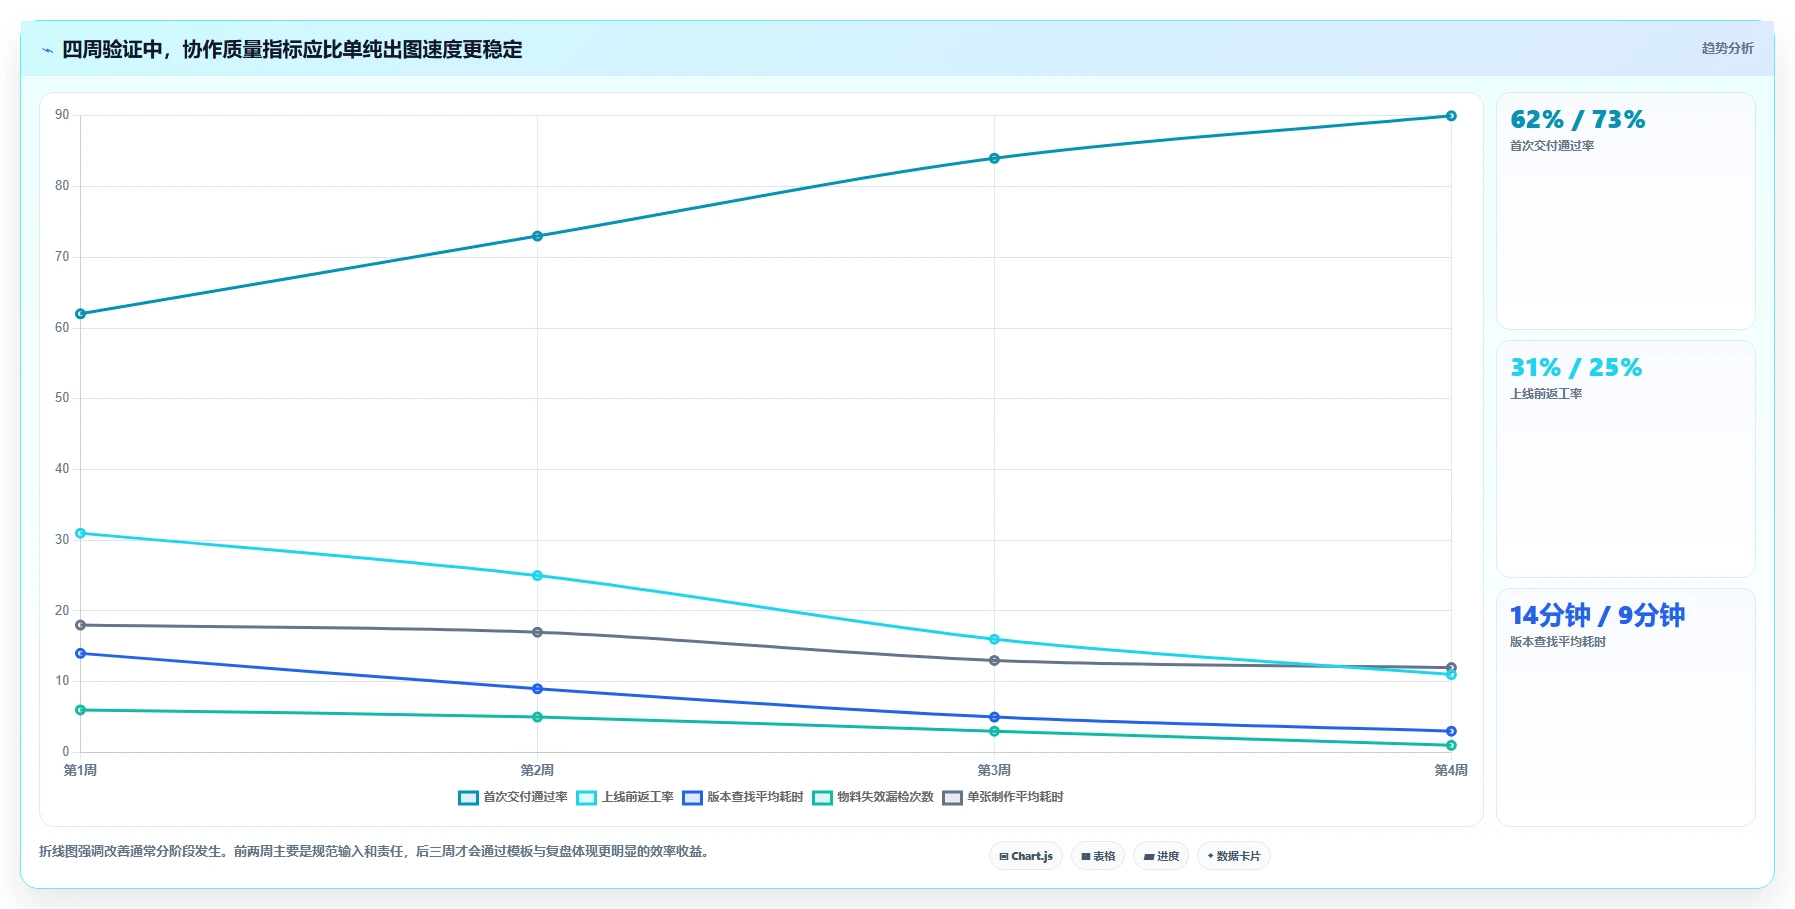Click the 首次交付通过率 point at 第4周
The image size is (1795, 909).
coord(1451,116)
